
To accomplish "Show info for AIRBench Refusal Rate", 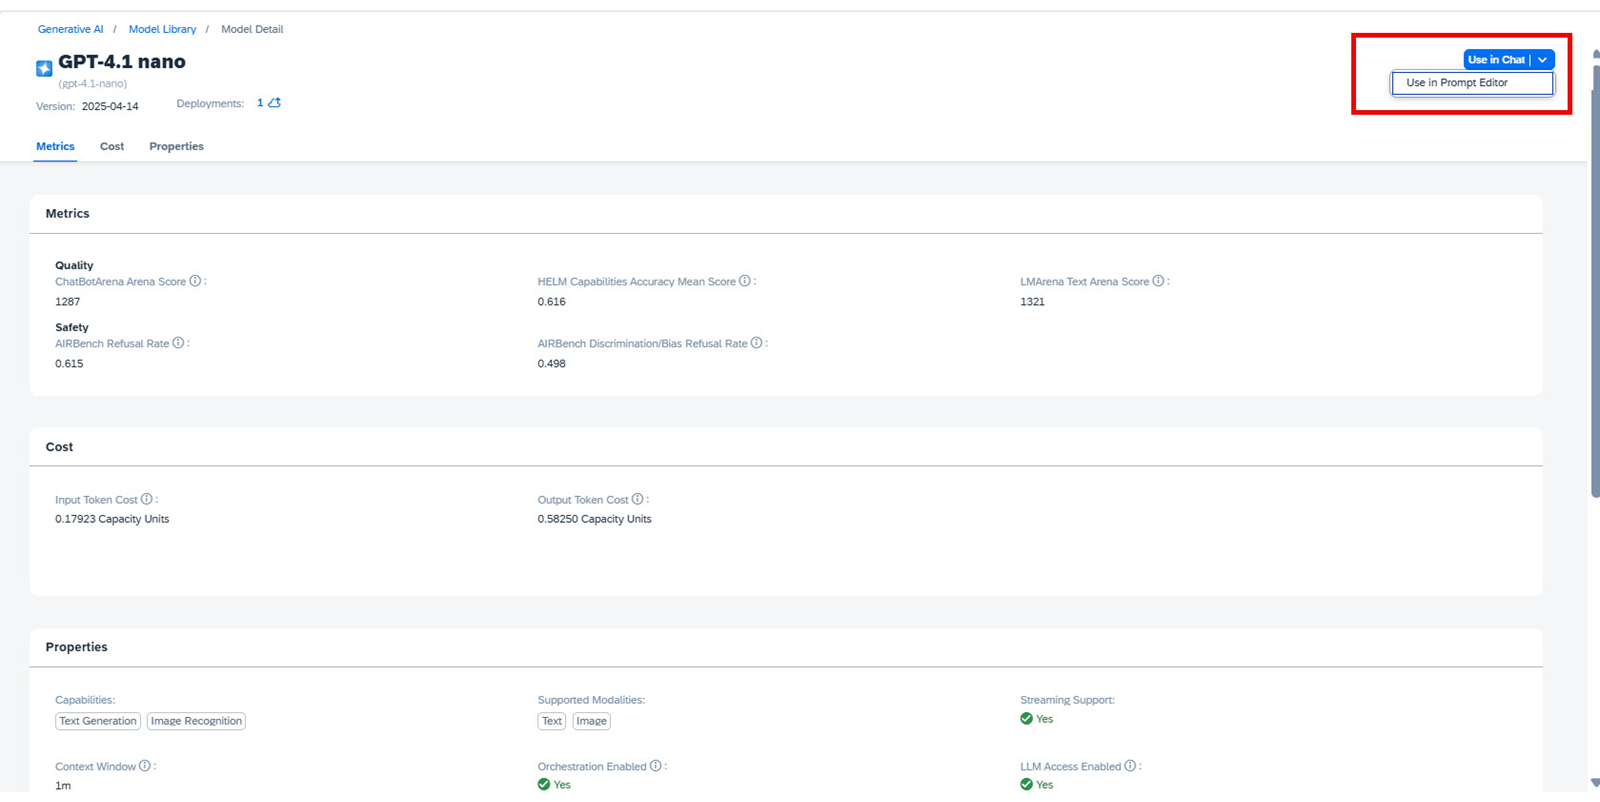I will tap(178, 343).
